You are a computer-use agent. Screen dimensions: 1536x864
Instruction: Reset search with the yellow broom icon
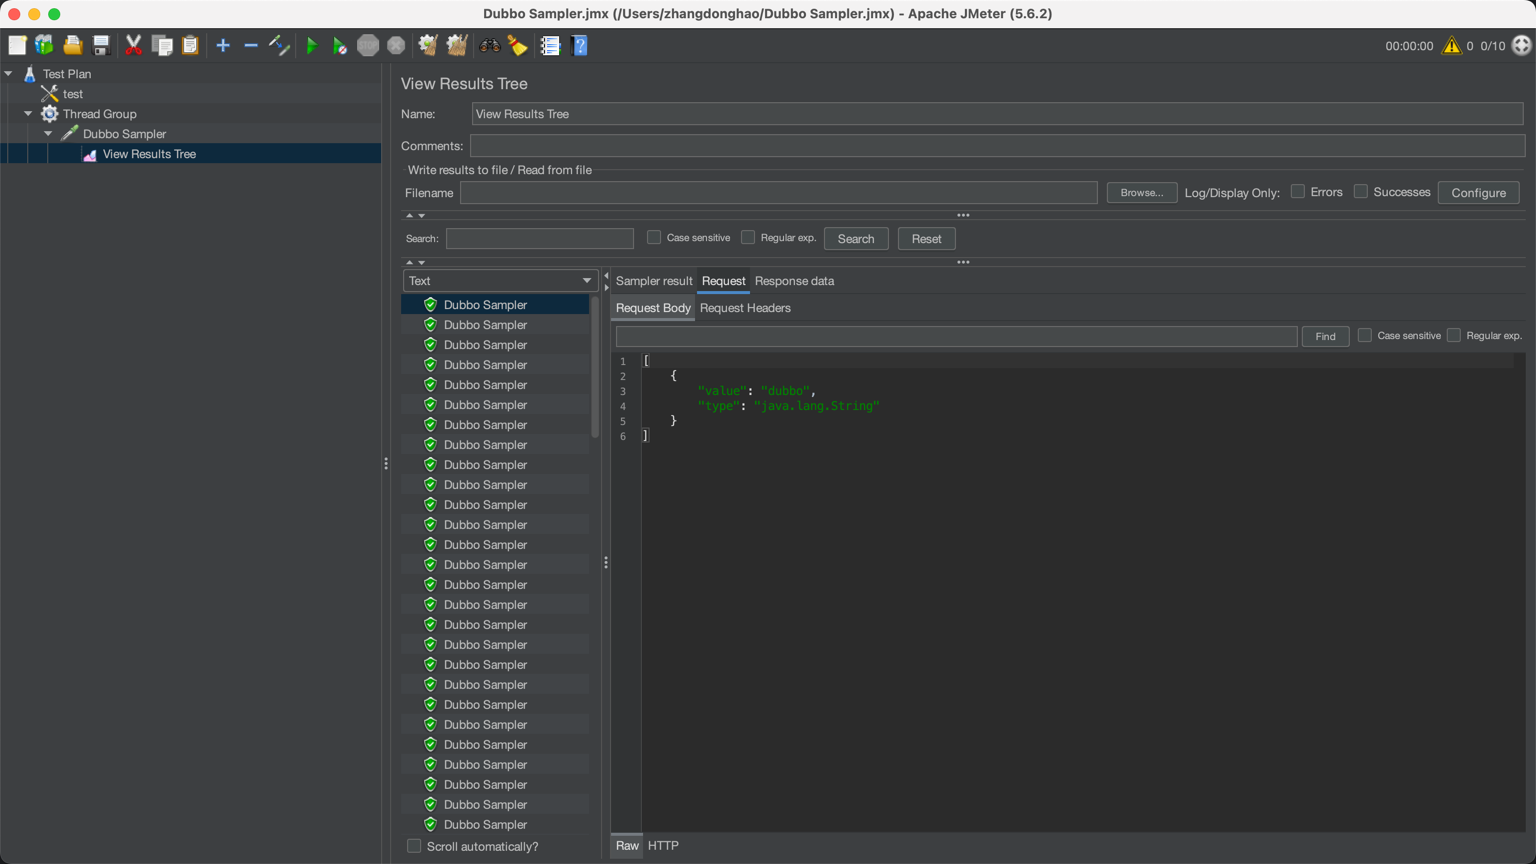517,45
